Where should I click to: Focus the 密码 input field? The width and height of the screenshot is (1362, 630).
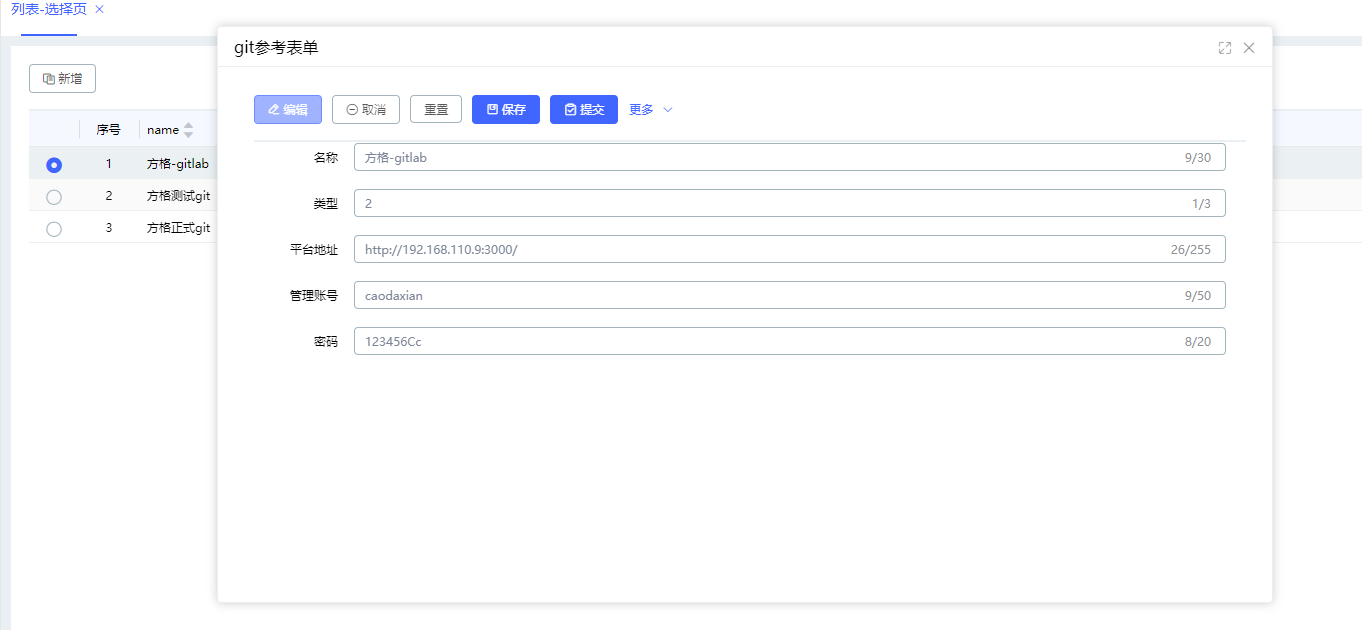click(790, 341)
